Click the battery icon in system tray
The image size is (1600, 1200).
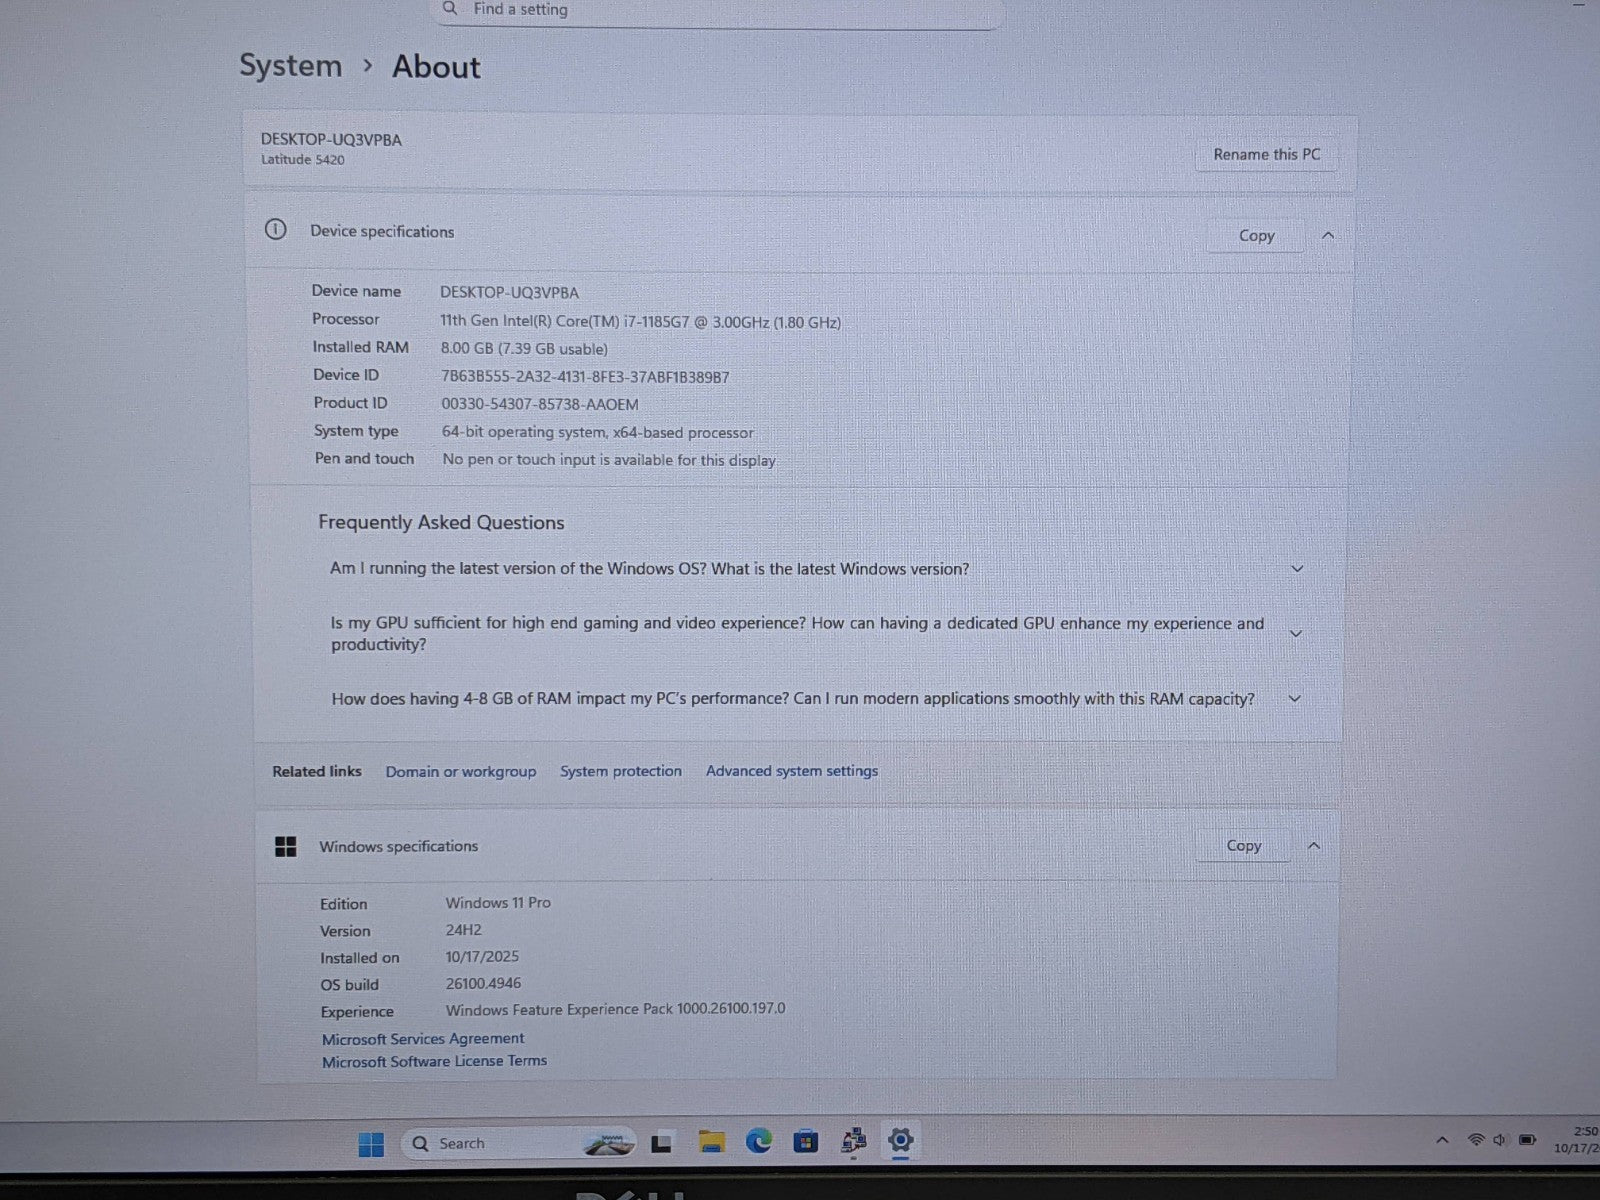(x=1527, y=1140)
